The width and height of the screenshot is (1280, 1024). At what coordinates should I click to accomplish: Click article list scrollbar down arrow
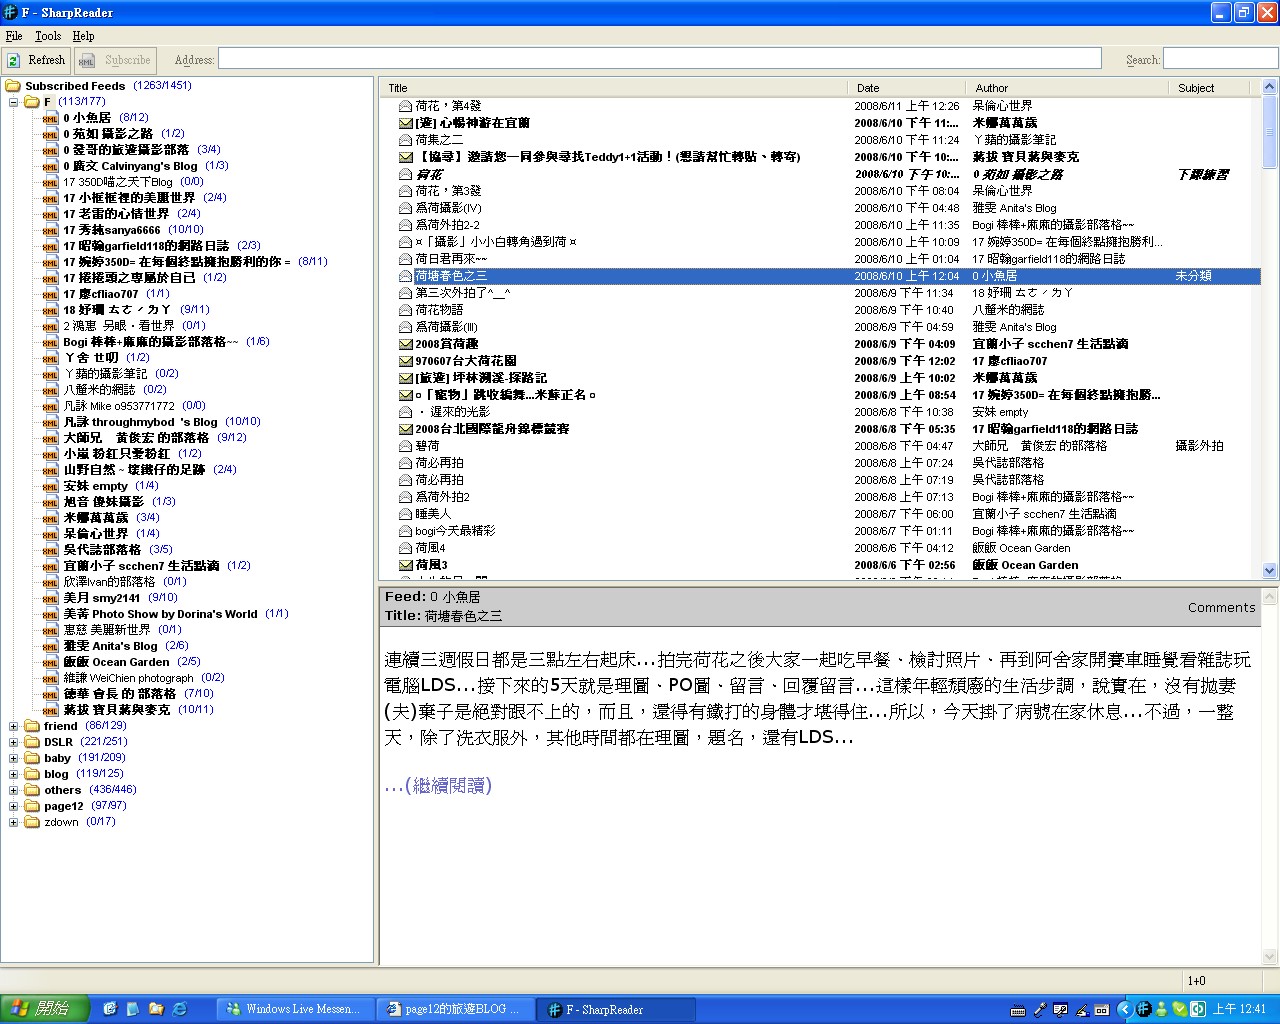point(1270,571)
